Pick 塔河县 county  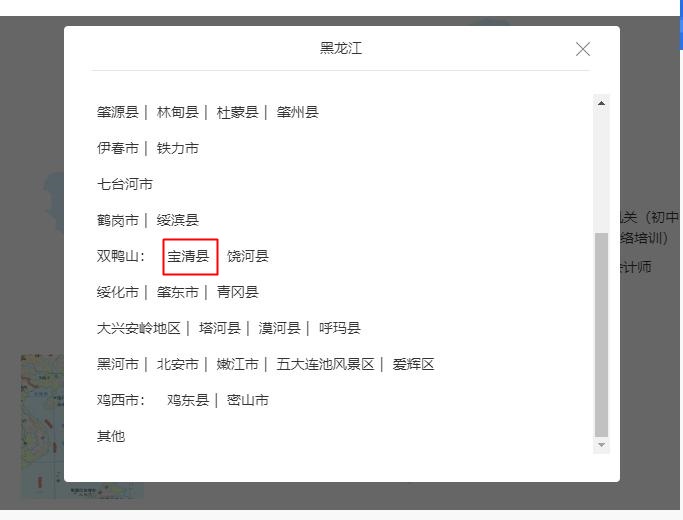pyautogui.click(x=220, y=328)
